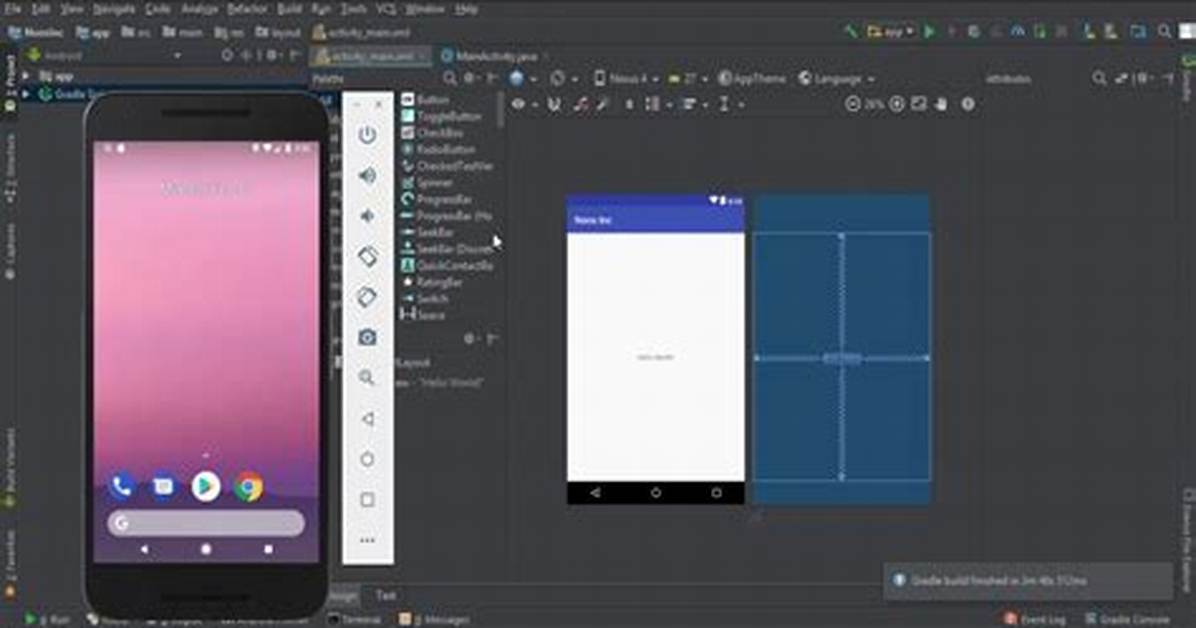
Task: Open Play Store on emulator home screen
Action: [206, 486]
